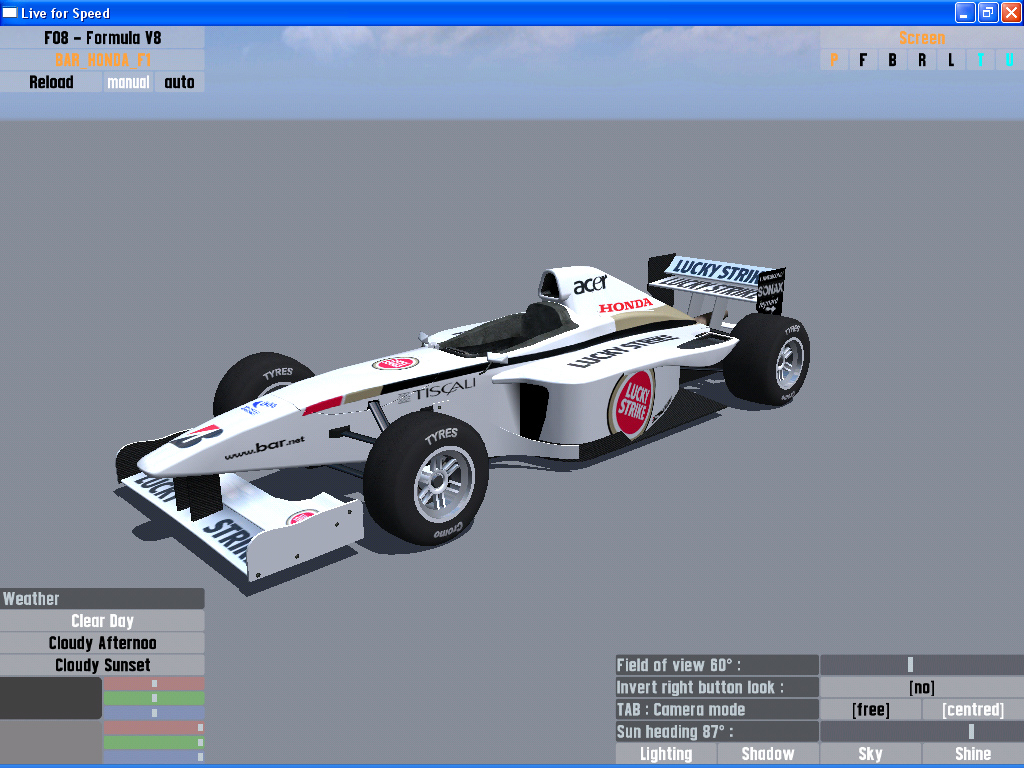Choose Cloudy Afternoon weather
The width and height of the screenshot is (1024, 768).
(103, 643)
